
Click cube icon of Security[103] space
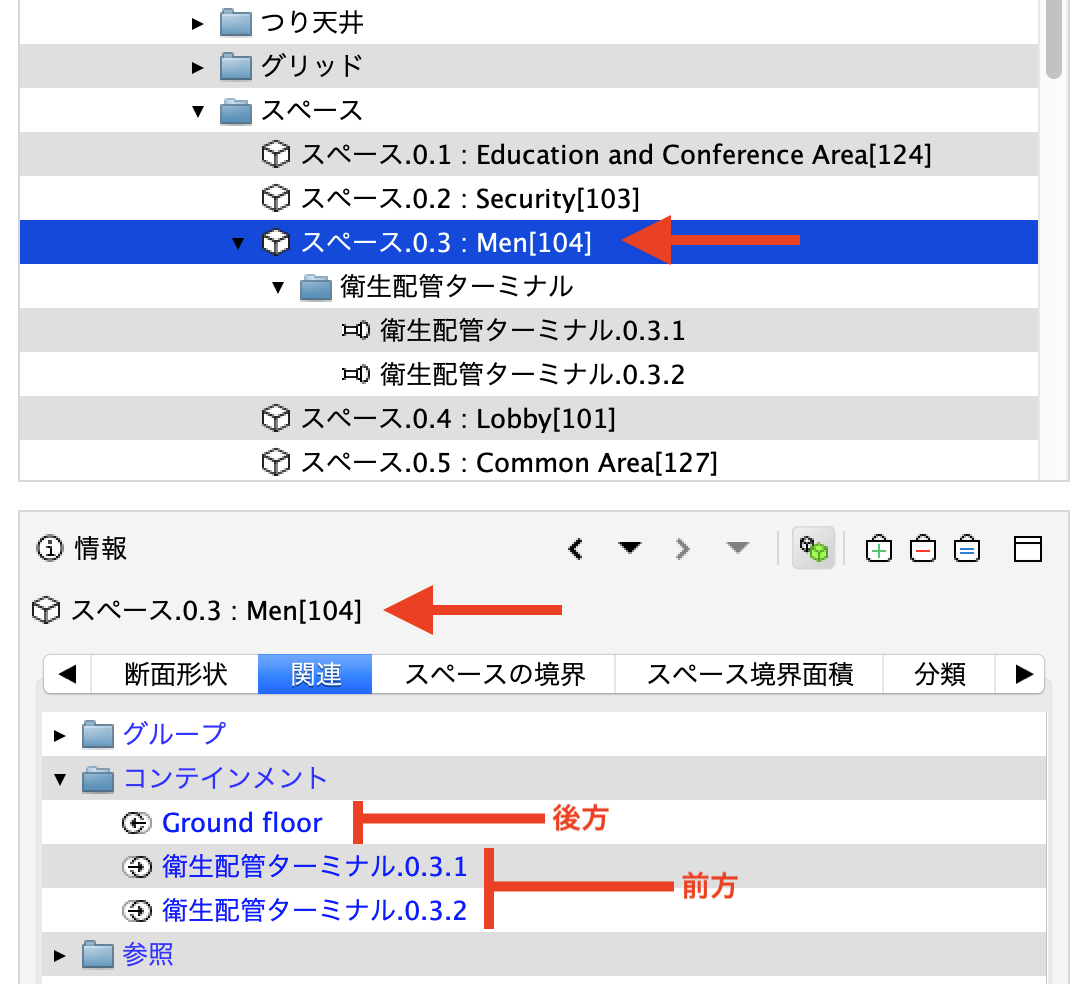pyautogui.click(x=275, y=198)
